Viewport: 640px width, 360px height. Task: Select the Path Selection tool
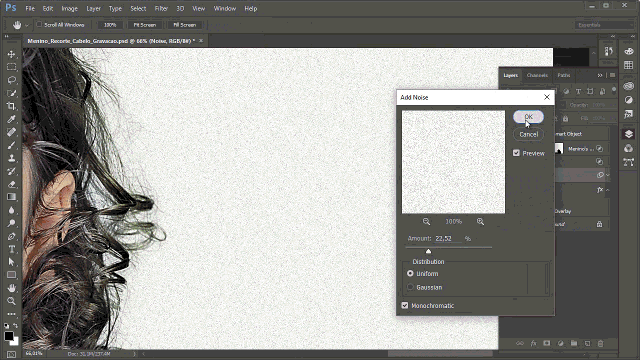11,262
